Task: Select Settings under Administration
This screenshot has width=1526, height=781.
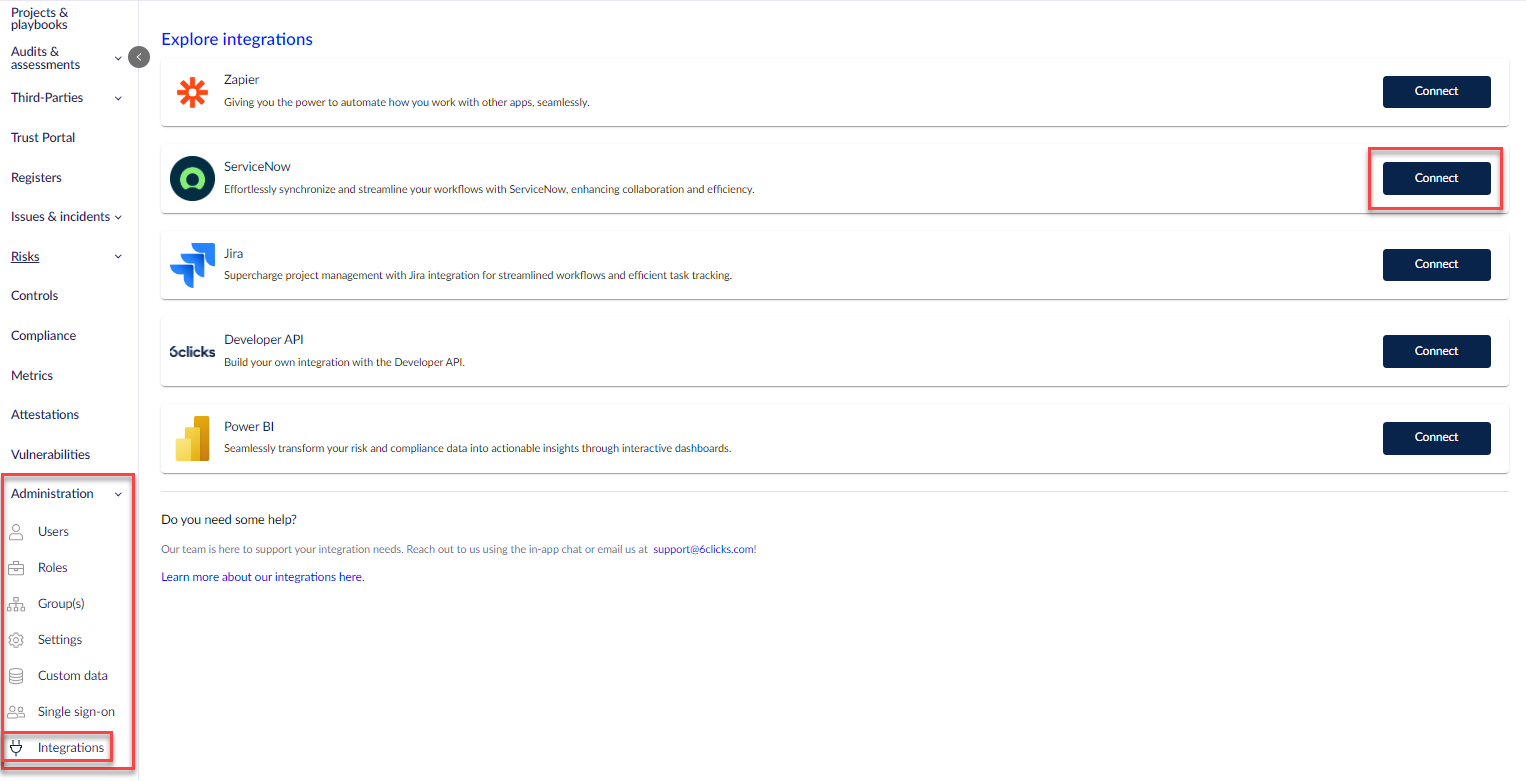Action: coord(60,640)
